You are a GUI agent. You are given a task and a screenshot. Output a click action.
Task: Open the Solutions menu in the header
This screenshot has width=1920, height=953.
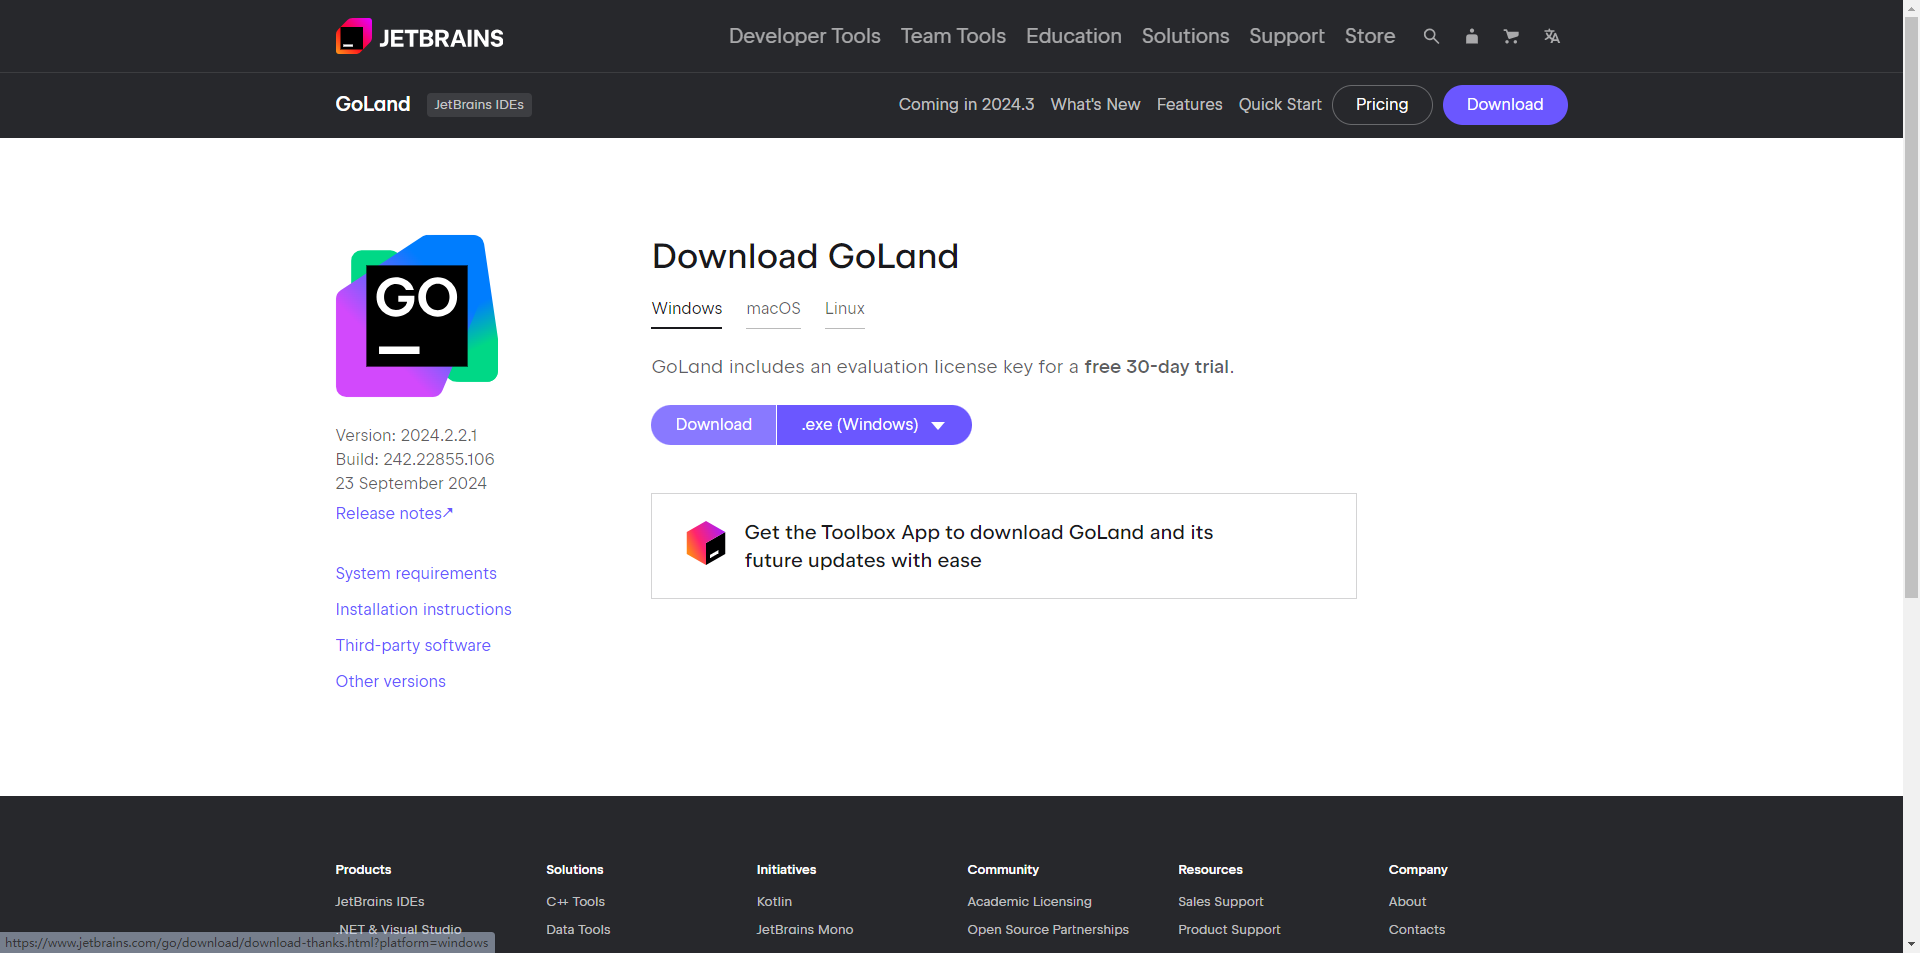point(1185,36)
